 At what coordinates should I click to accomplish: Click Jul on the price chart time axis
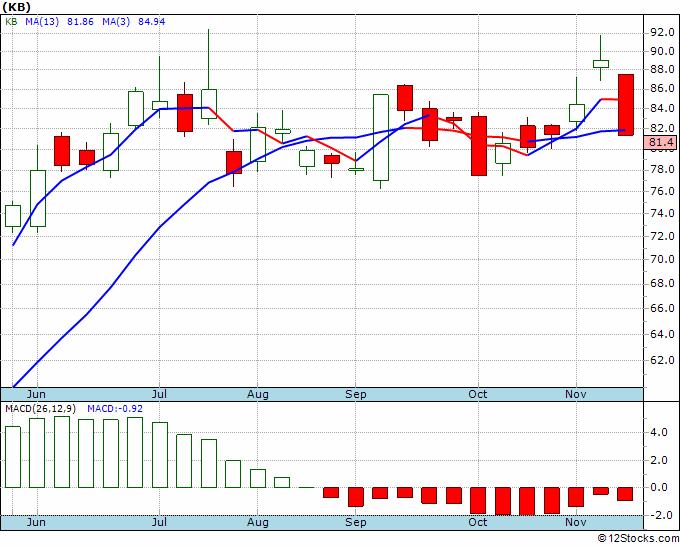(x=159, y=394)
